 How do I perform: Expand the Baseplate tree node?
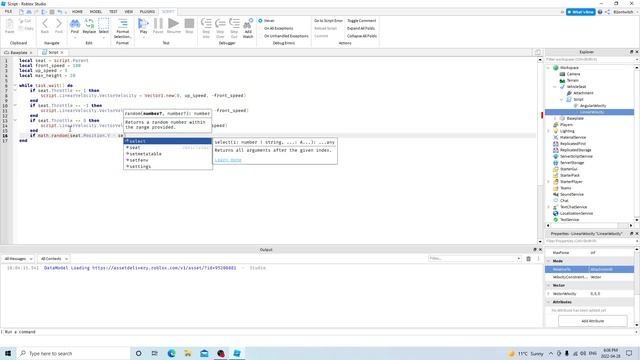555,118
